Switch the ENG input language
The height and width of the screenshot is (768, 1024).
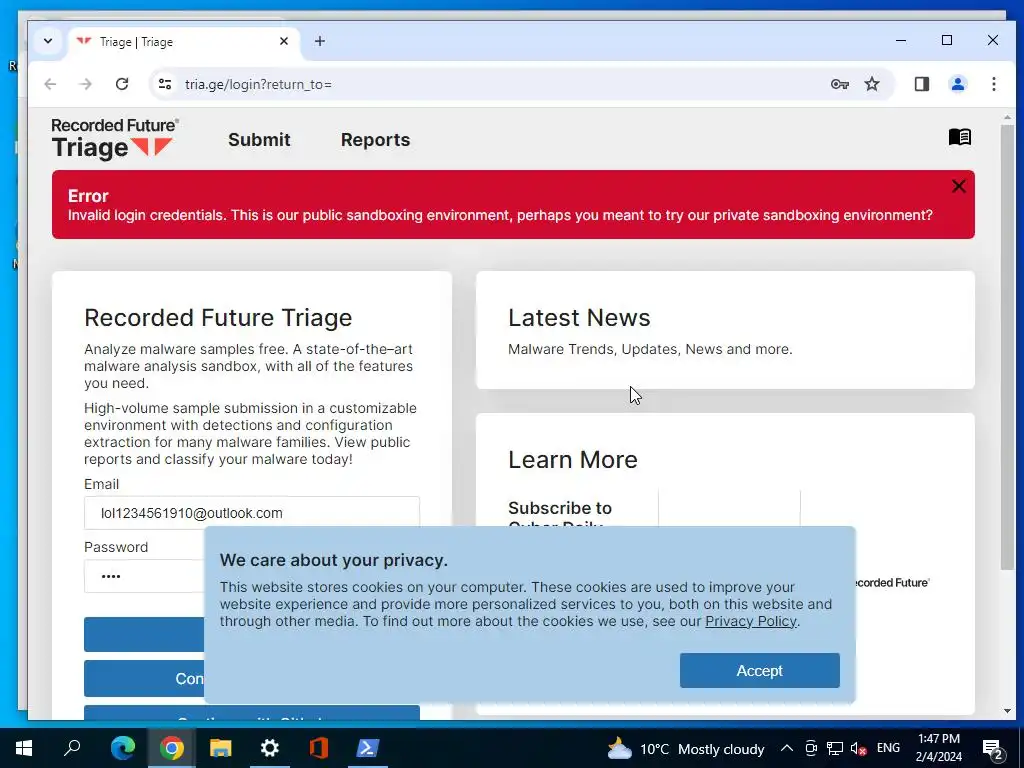point(888,748)
